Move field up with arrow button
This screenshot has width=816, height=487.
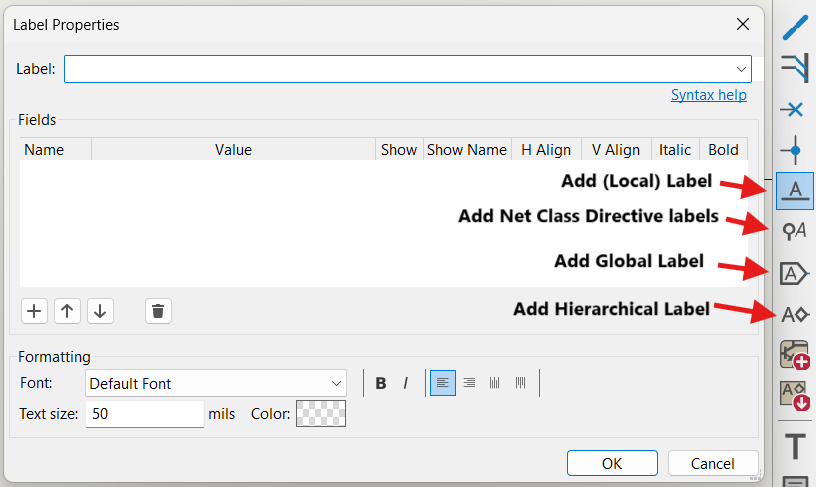(67, 311)
